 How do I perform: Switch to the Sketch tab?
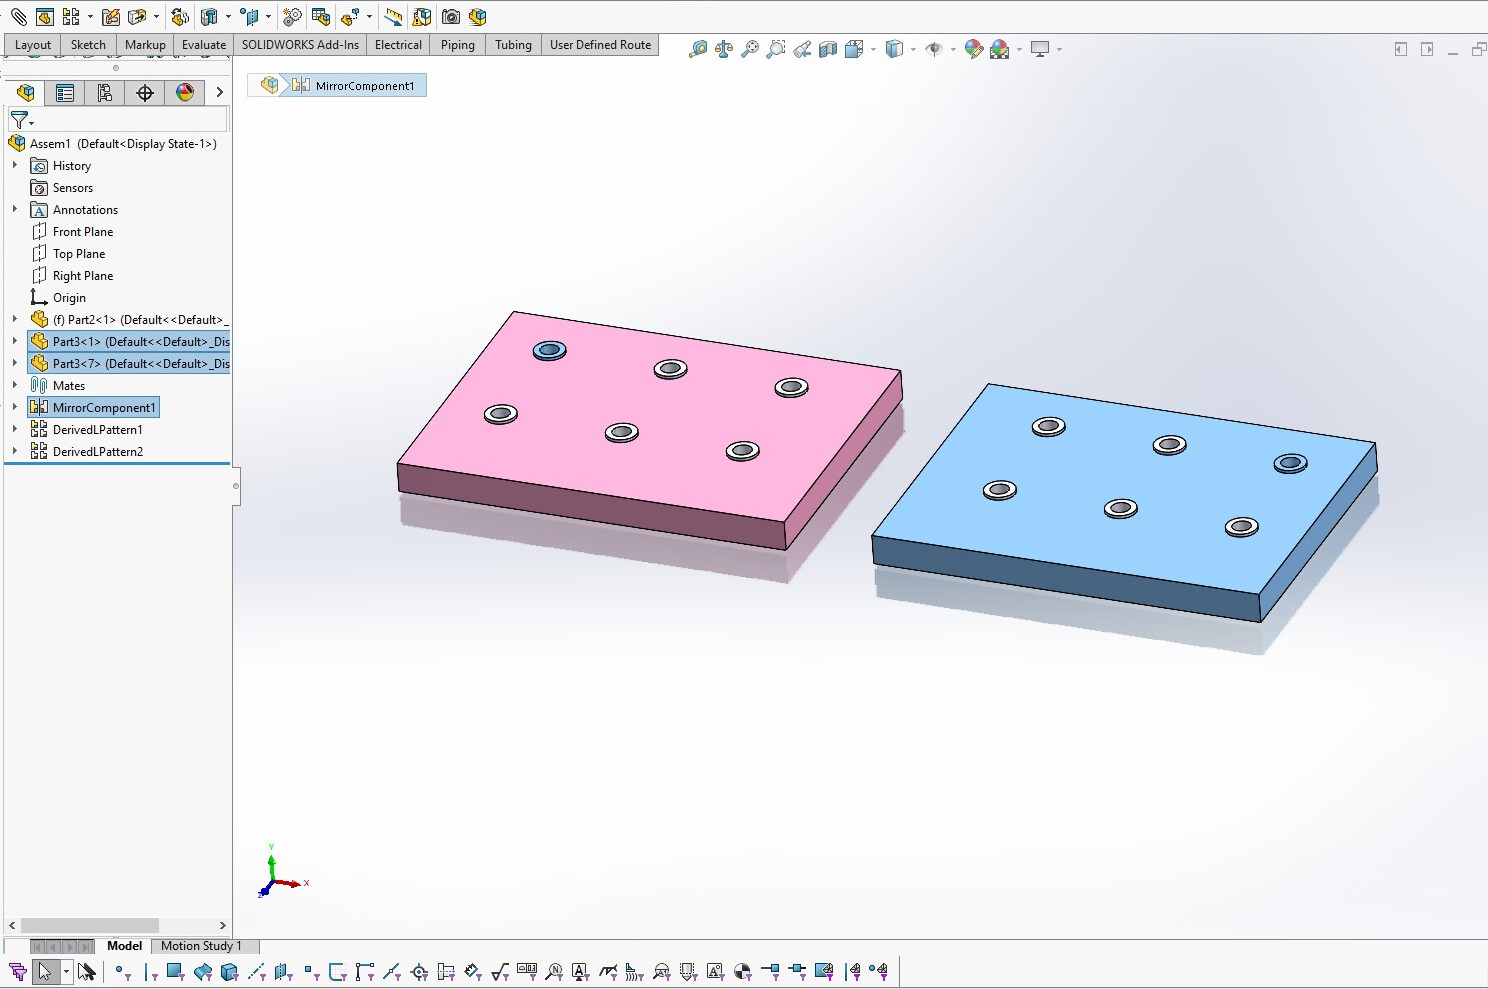(x=88, y=45)
